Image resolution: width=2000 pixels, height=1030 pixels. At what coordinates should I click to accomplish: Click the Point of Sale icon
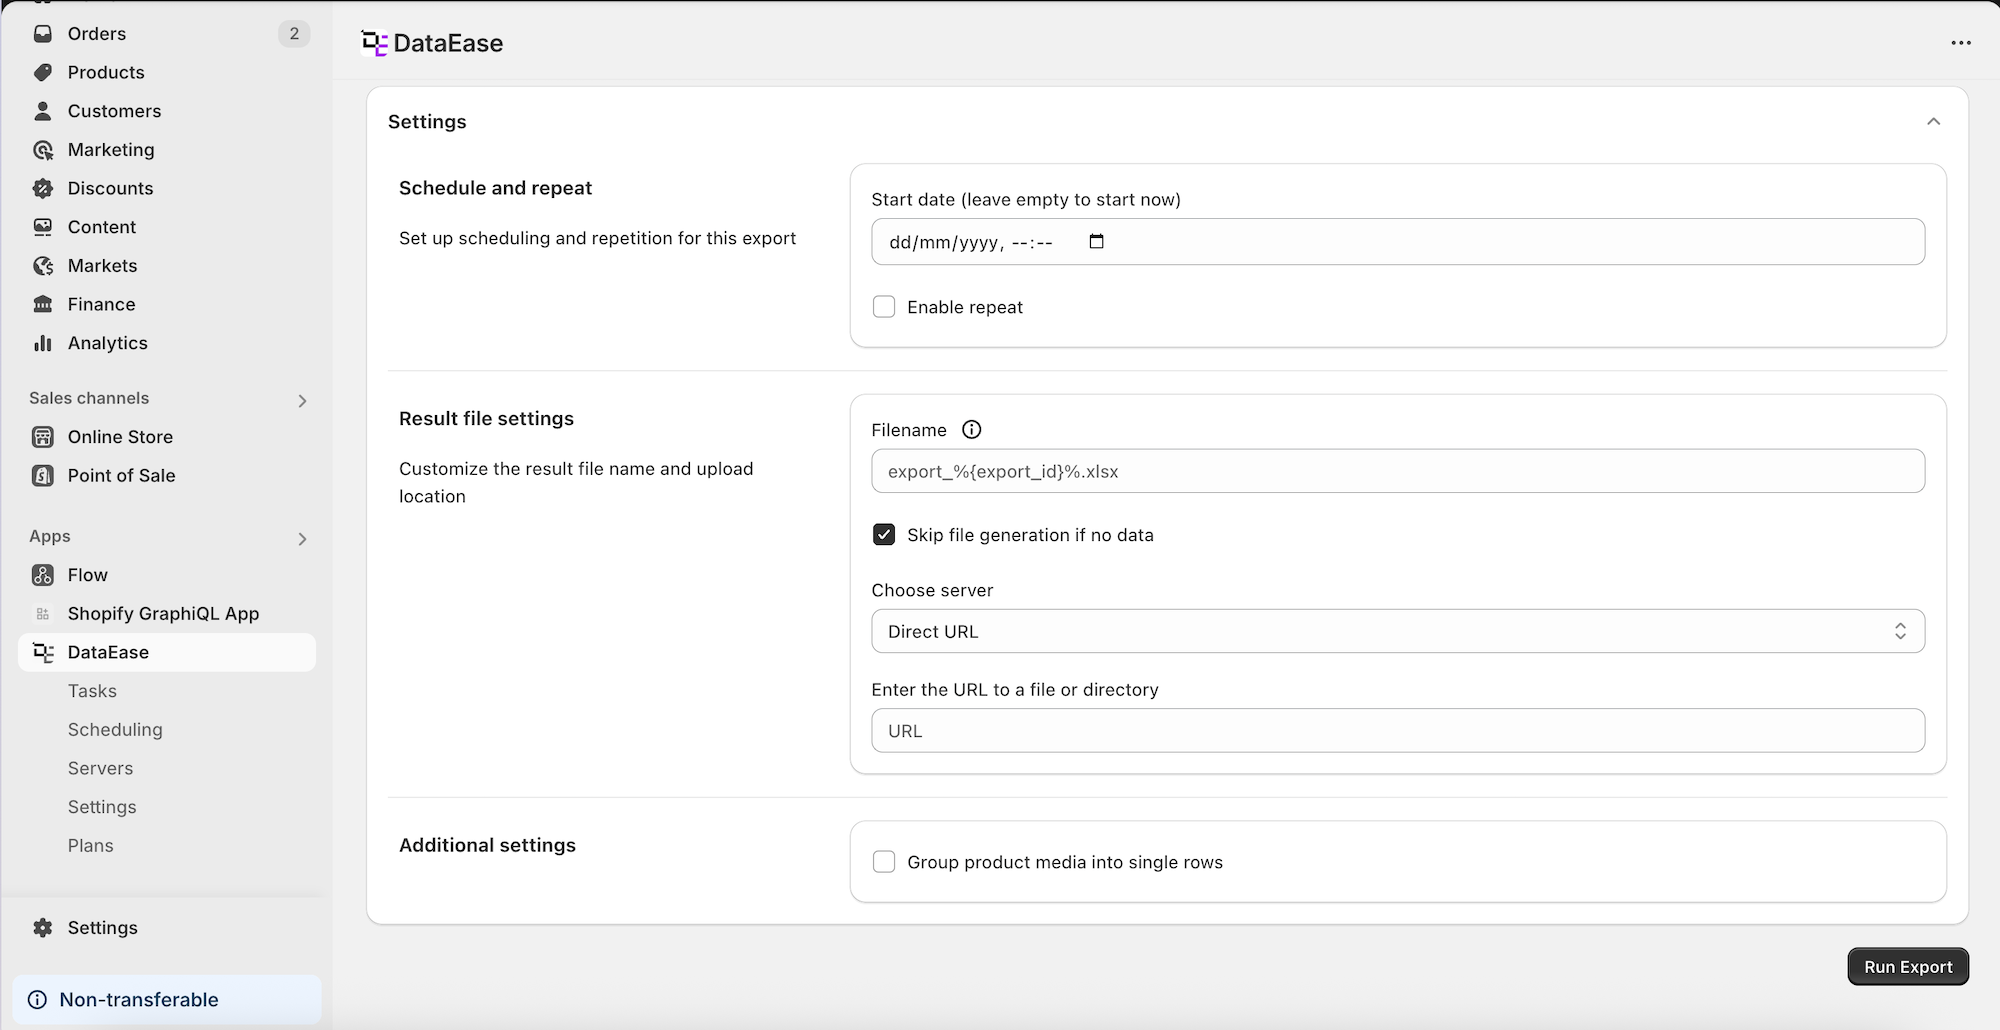coord(43,476)
